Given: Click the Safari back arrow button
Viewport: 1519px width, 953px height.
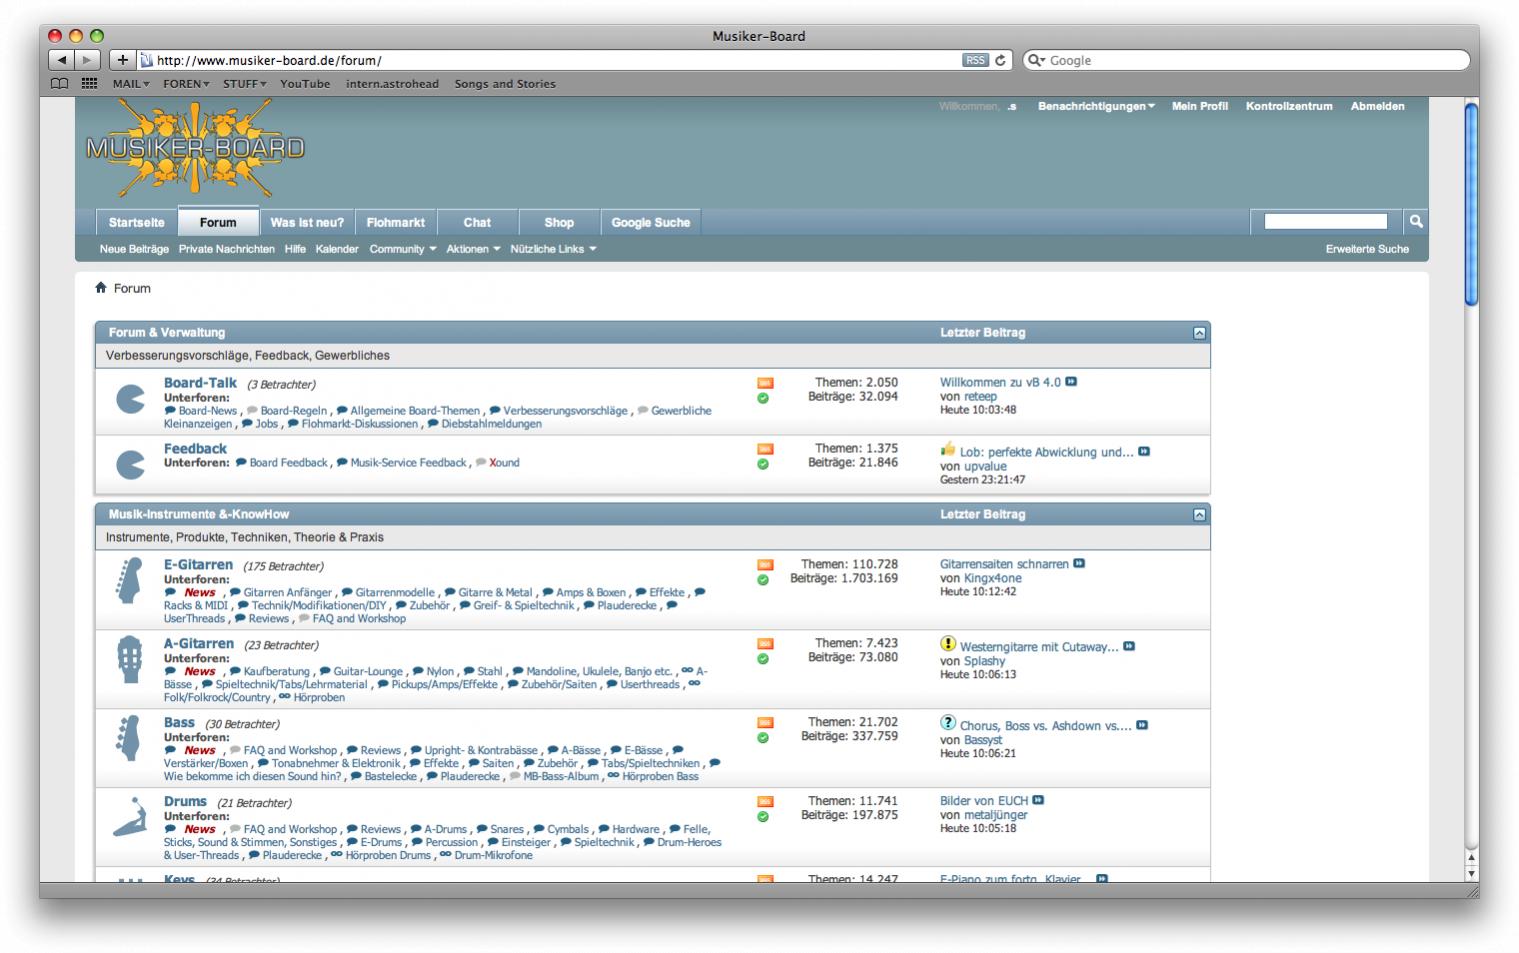Looking at the screenshot, I should [x=61, y=60].
